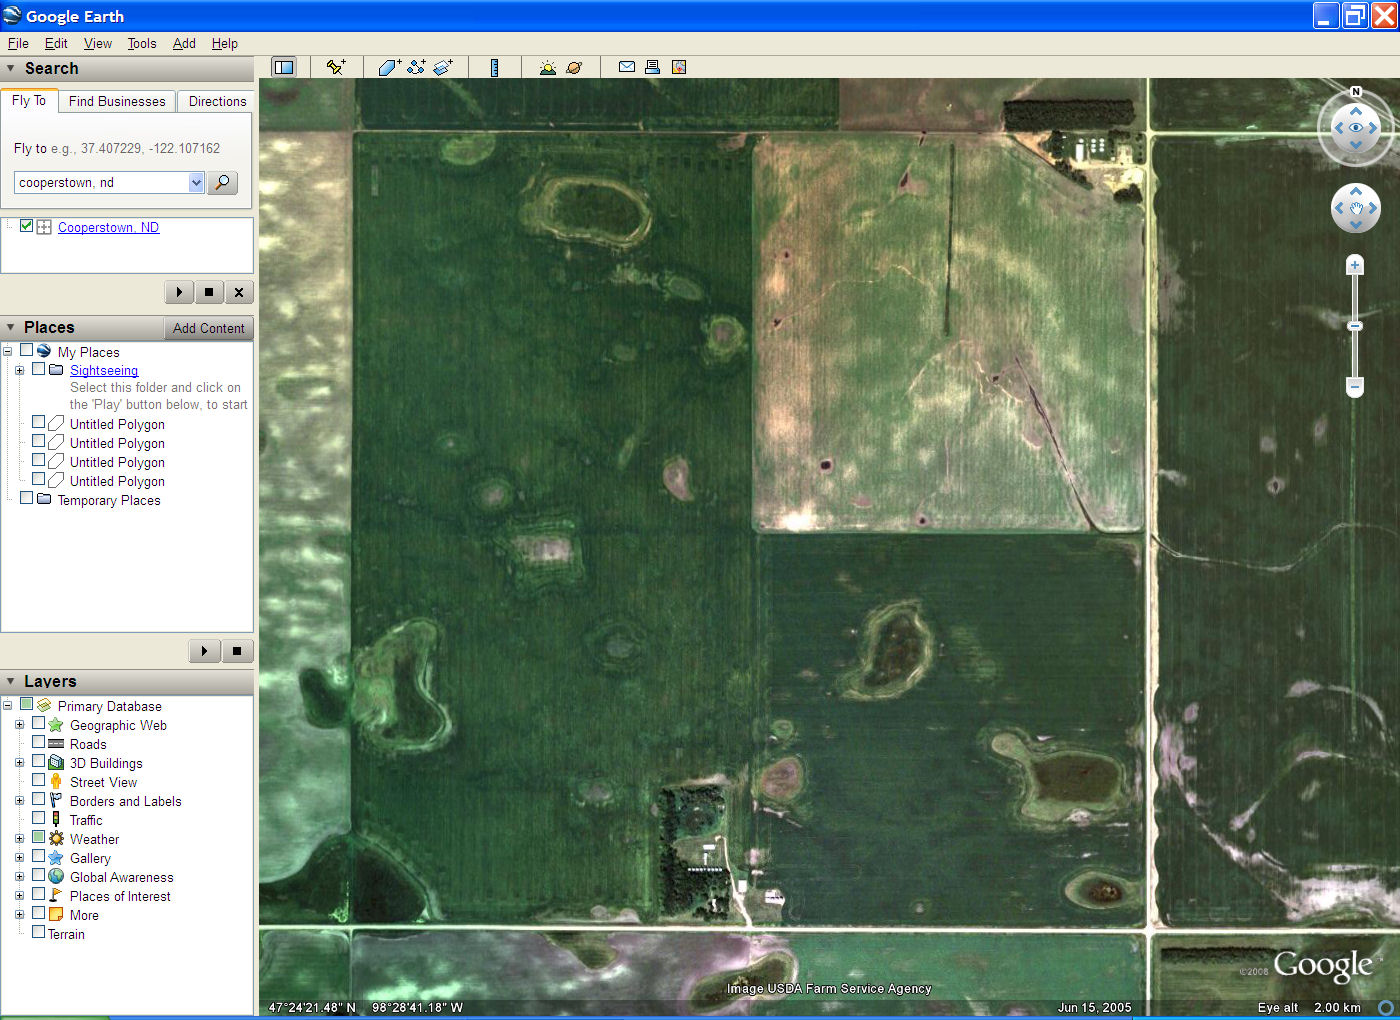Collapse the Places panel
Image resolution: width=1400 pixels, height=1020 pixels.
pyautogui.click(x=11, y=327)
